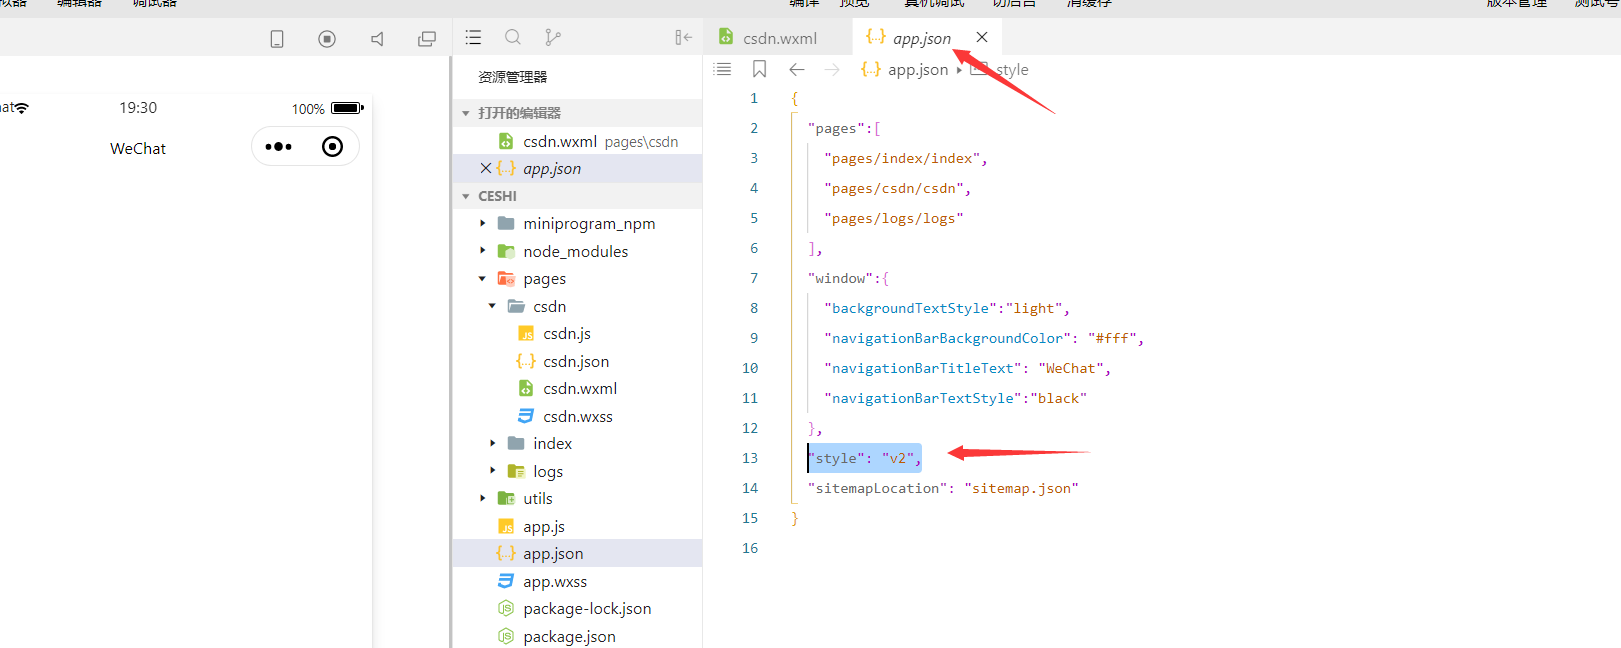Open app.js file in tree
The image size is (1621, 648).
point(578,526)
